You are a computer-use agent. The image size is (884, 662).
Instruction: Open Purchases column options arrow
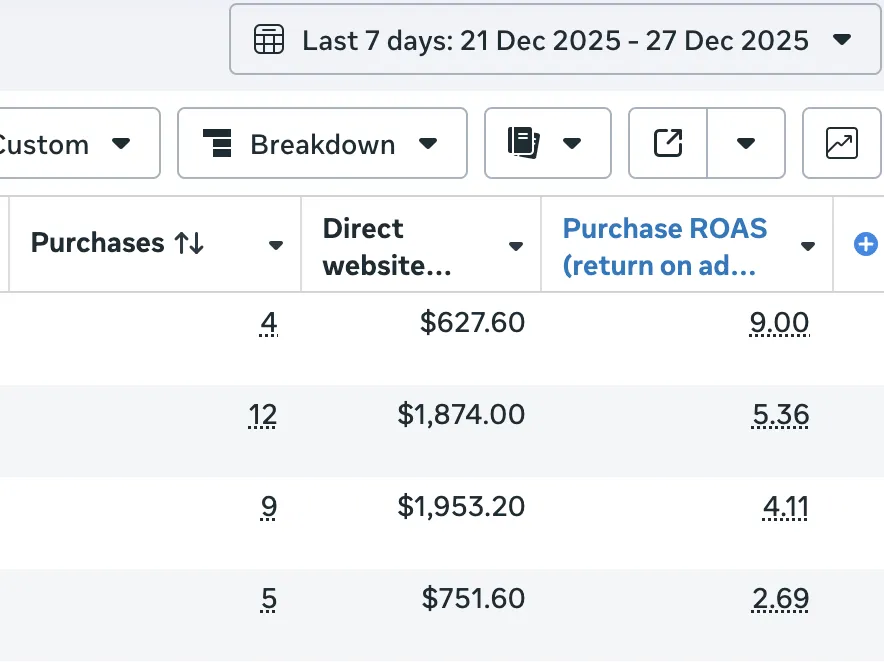276,246
